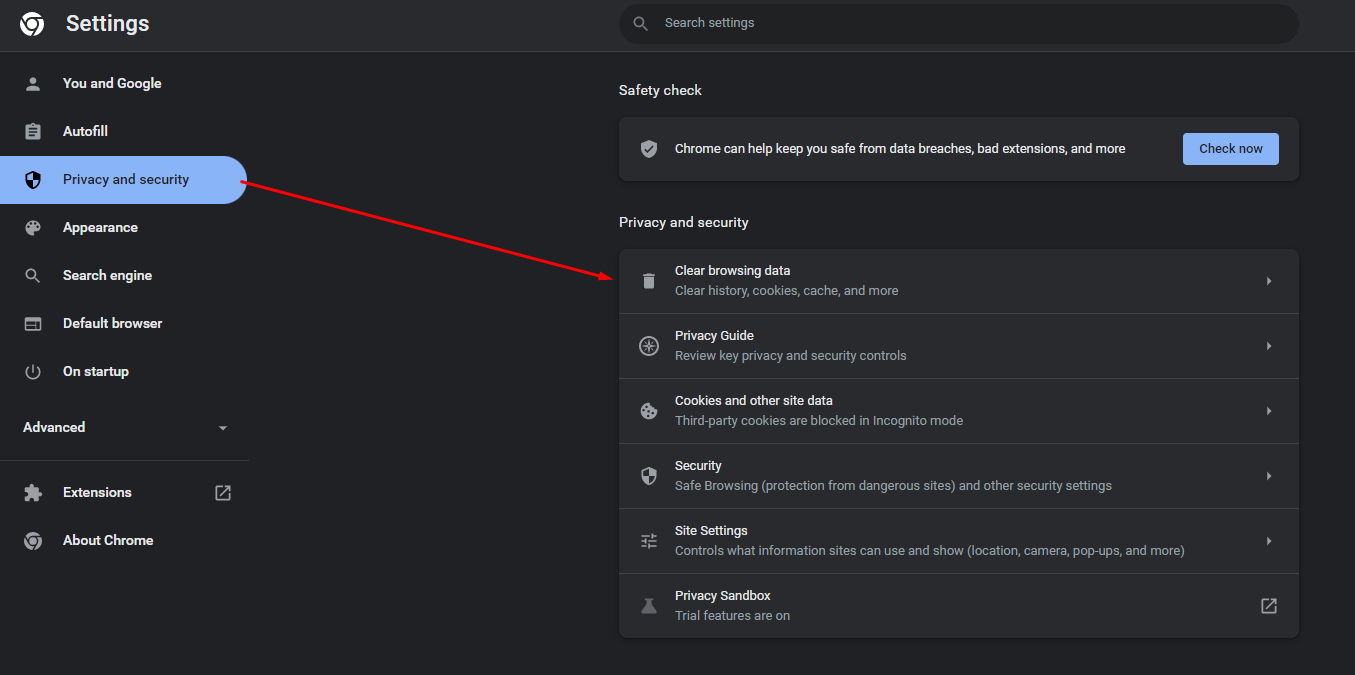Click the Clear browsing data title

tap(733, 271)
